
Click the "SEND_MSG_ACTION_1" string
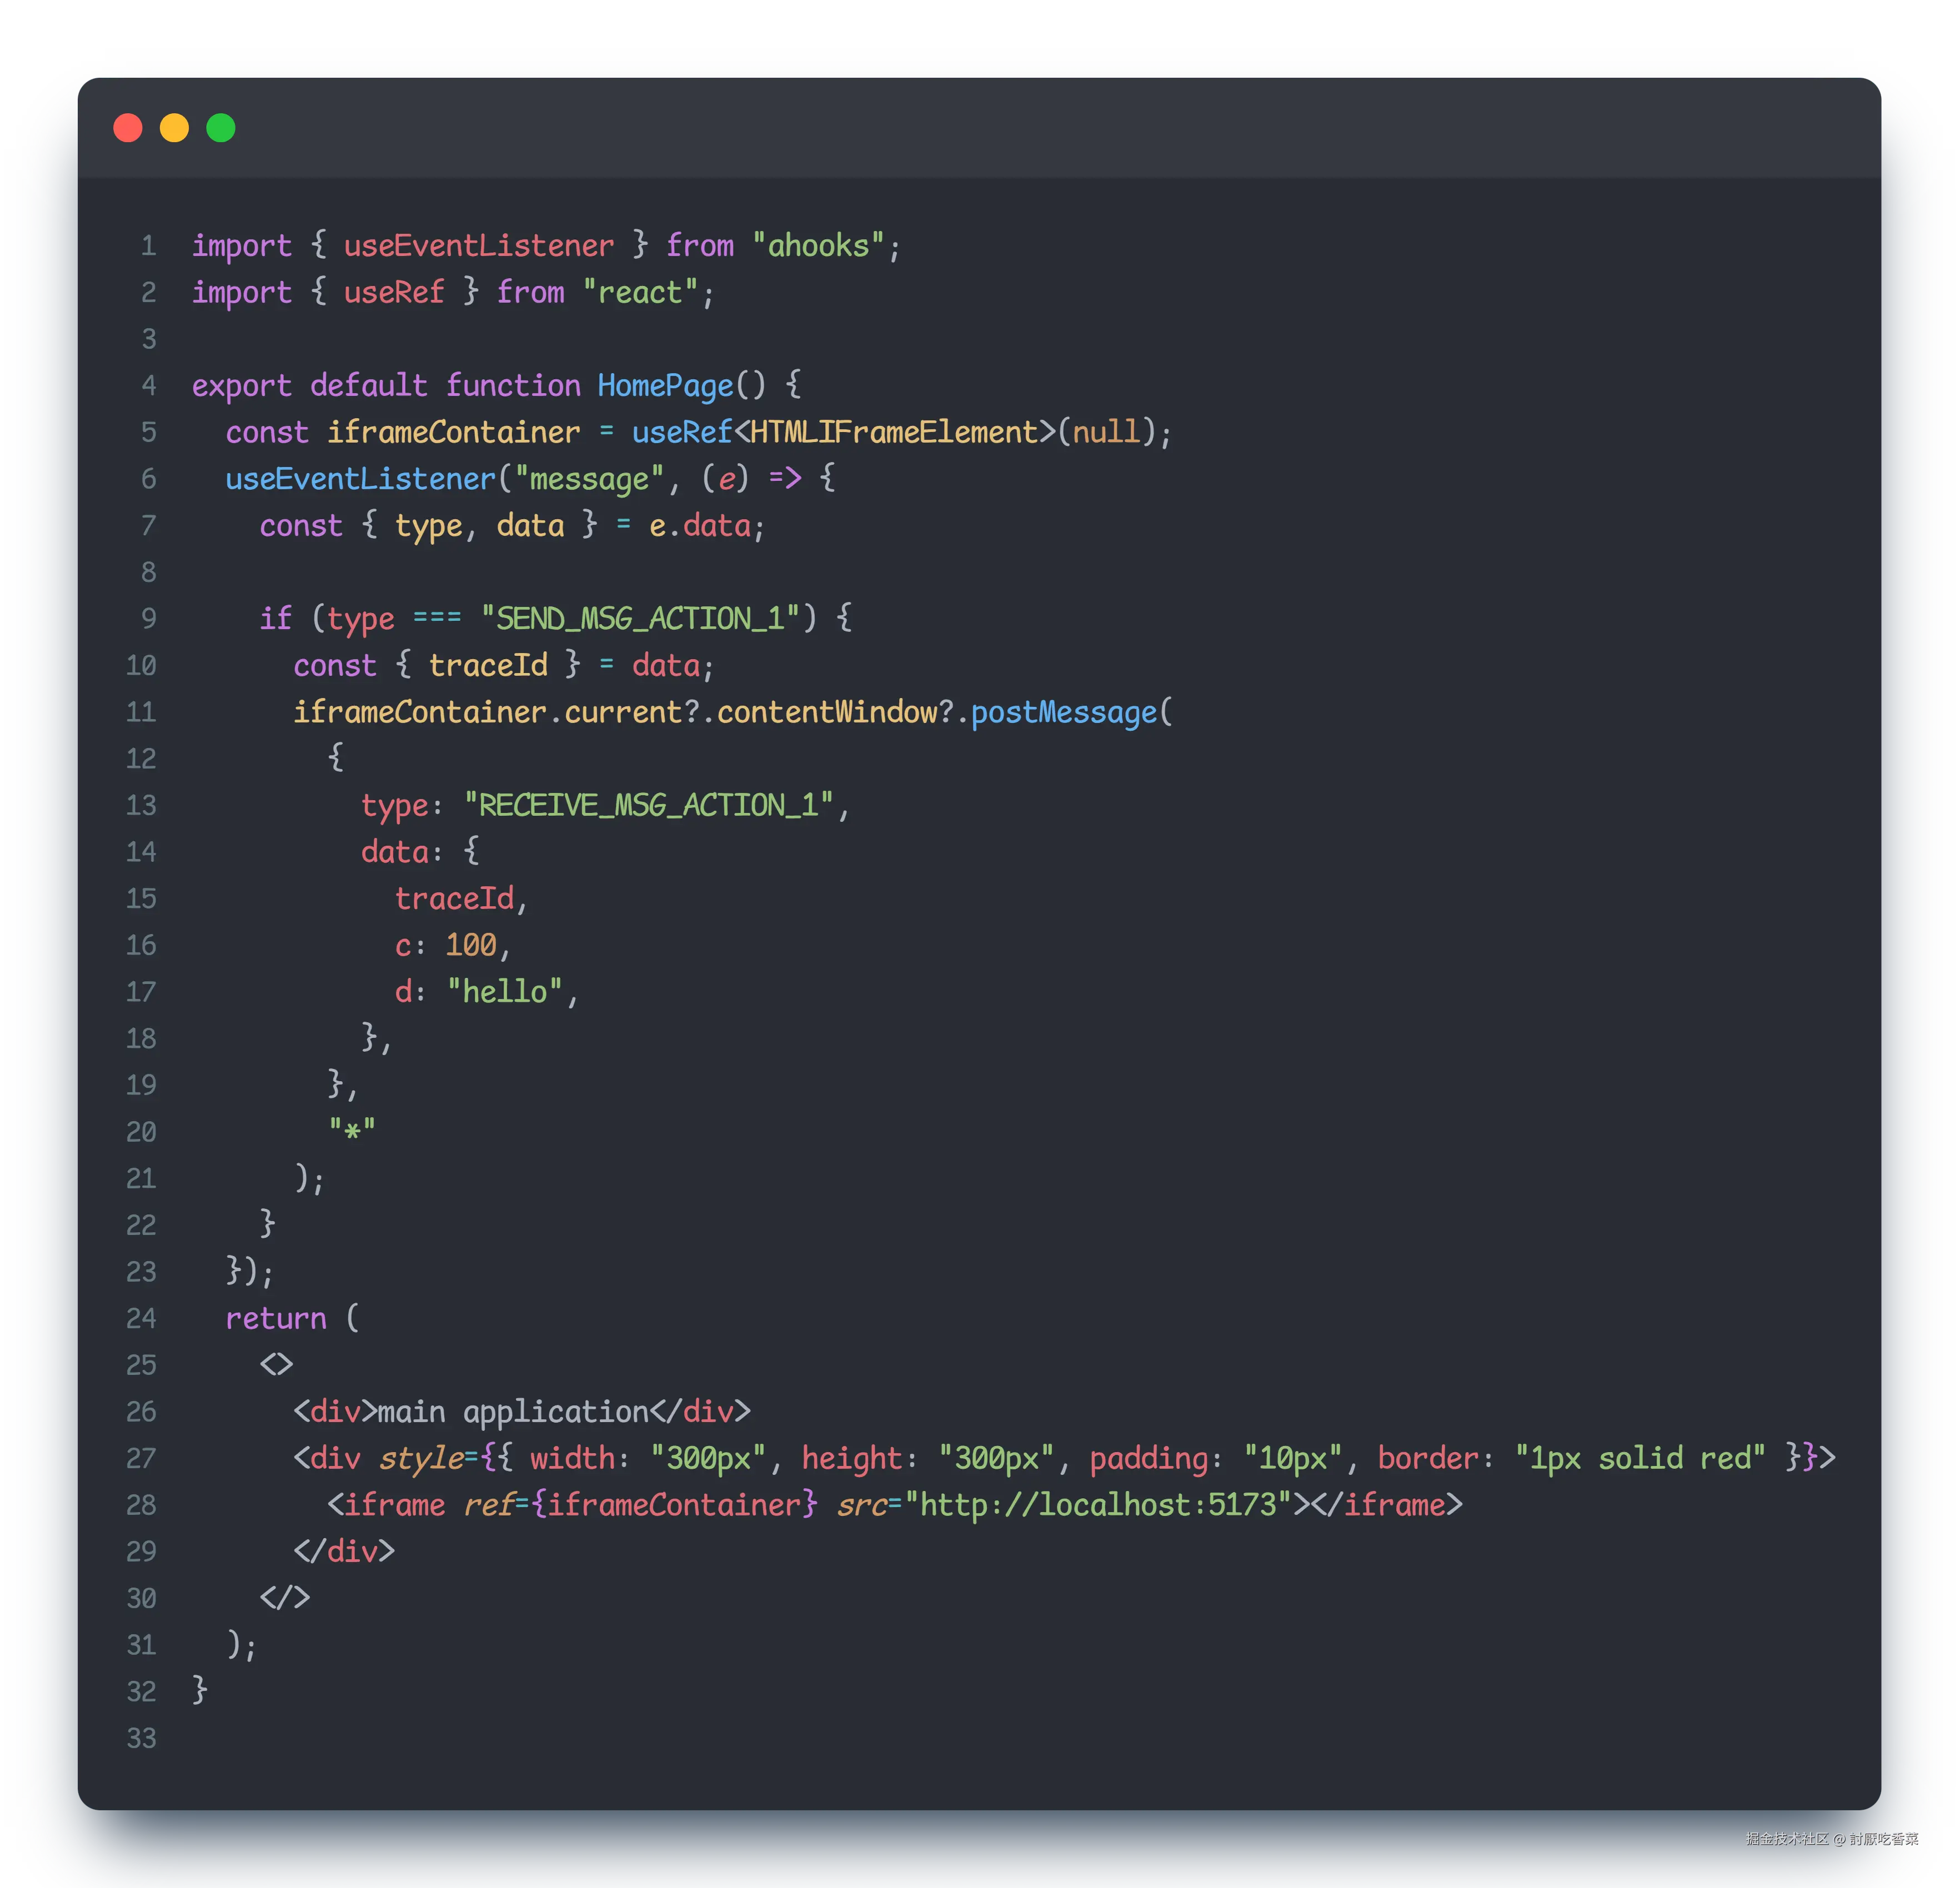coord(640,619)
